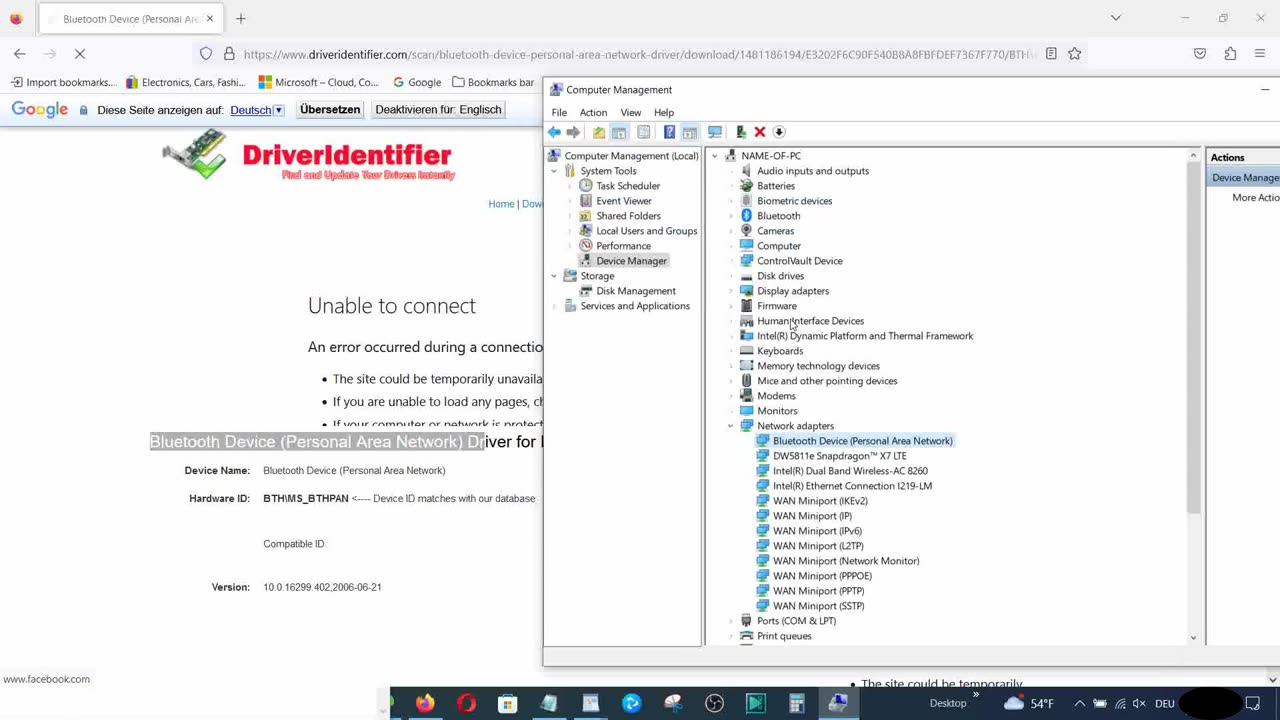
Task: Select Event Viewer in the tree
Action: (623, 201)
